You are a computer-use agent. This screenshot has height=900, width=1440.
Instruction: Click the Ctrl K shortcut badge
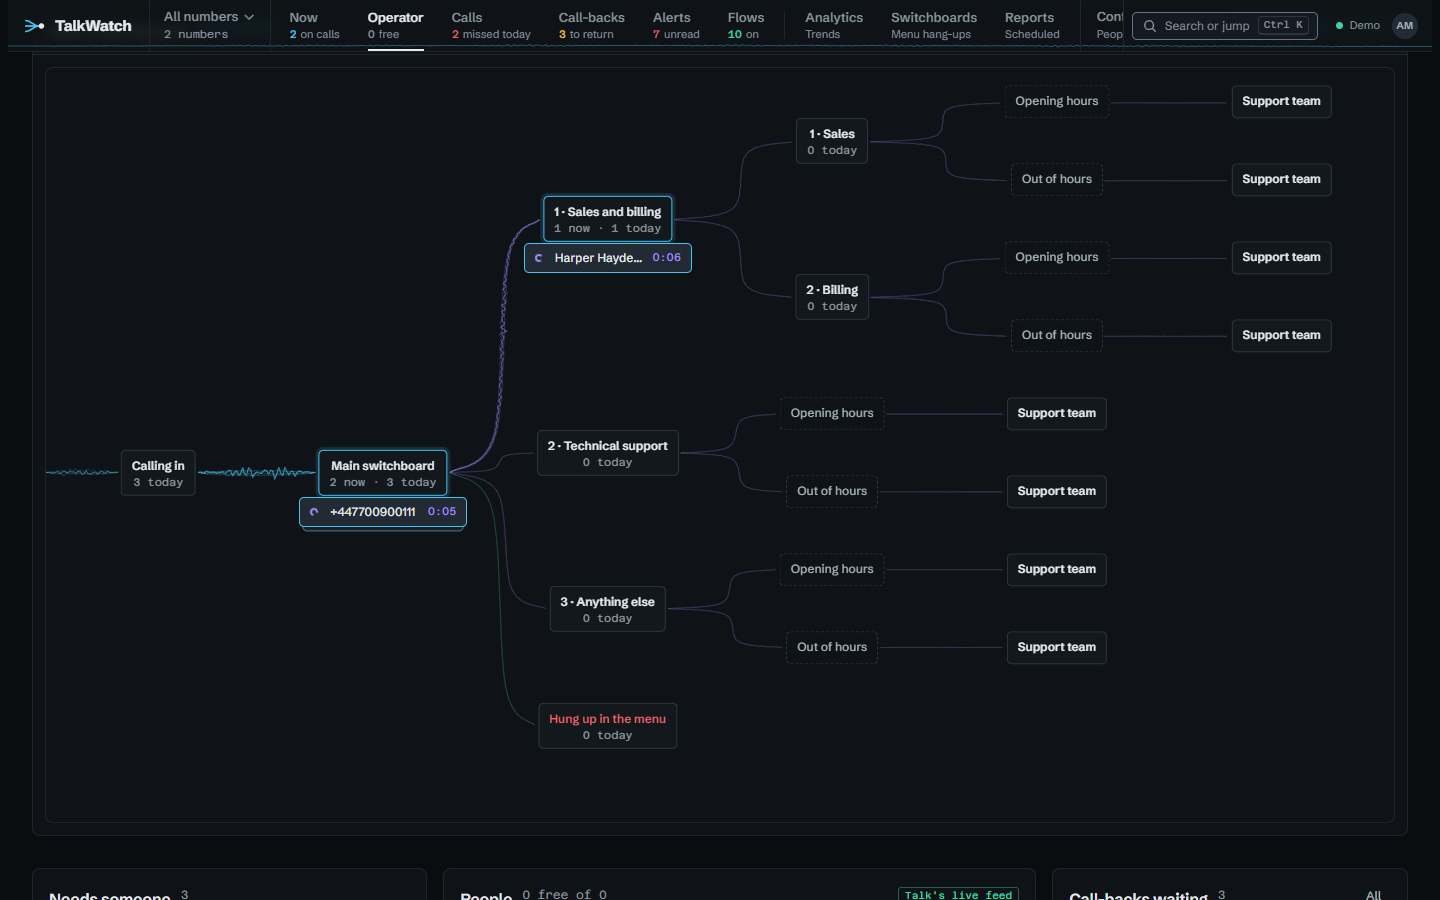[x=1283, y=25]
